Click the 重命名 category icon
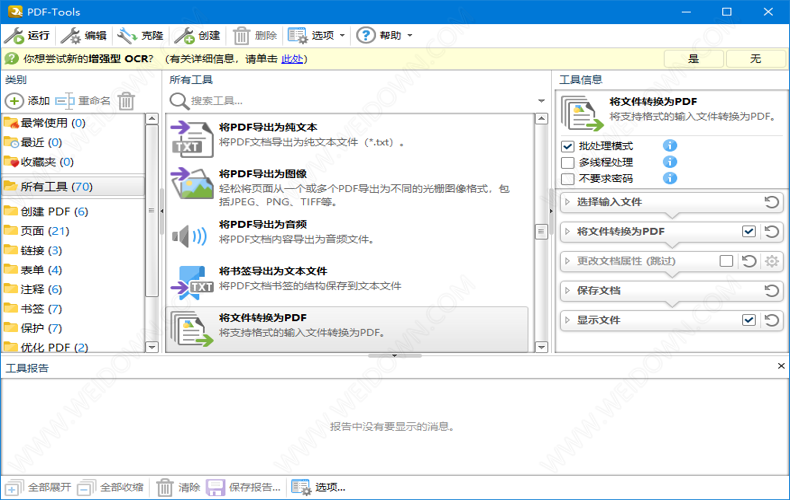This screenshot has width=790, height=500. pos(64,101)
